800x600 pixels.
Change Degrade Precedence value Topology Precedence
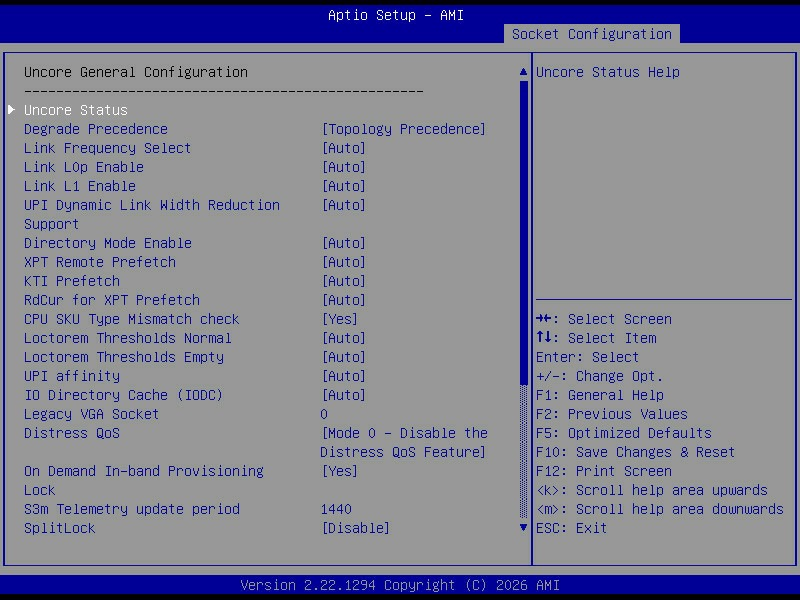click(x=404, y=129)
